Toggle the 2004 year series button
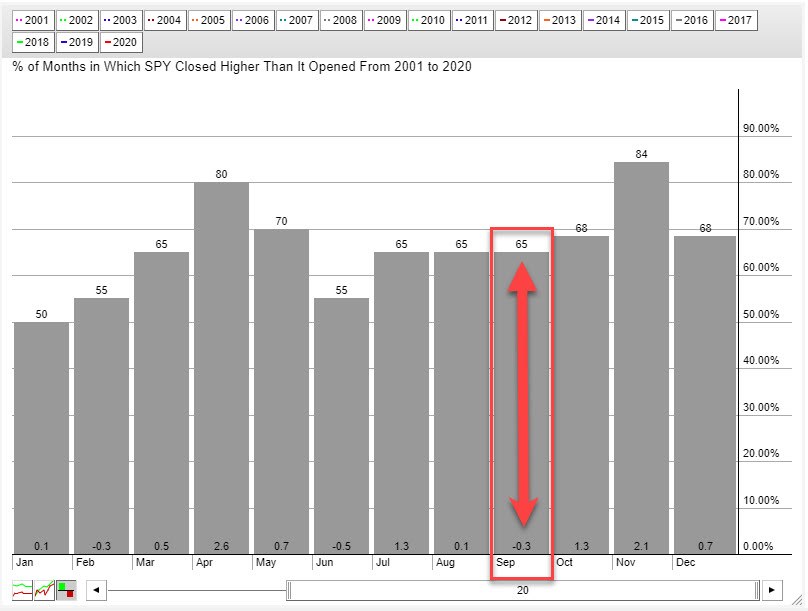 pos(165,20)
